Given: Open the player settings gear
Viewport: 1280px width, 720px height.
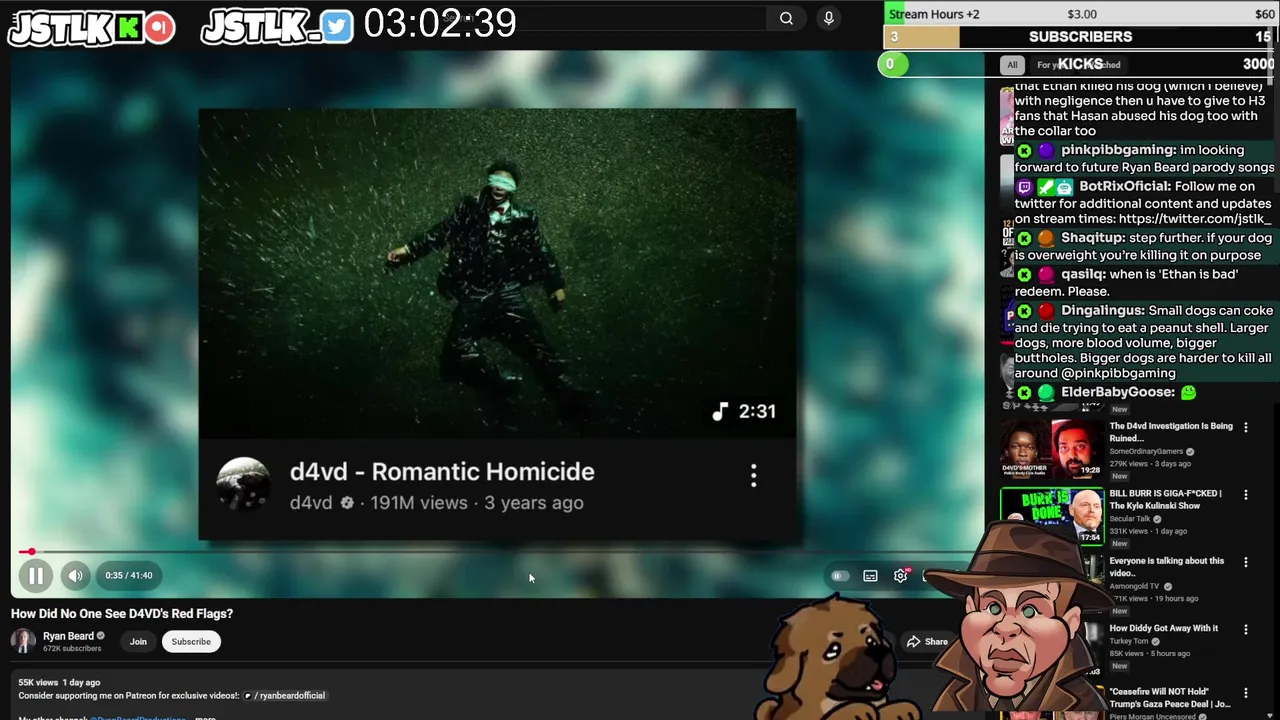Looking at the screenshot, I should (901, 576).
